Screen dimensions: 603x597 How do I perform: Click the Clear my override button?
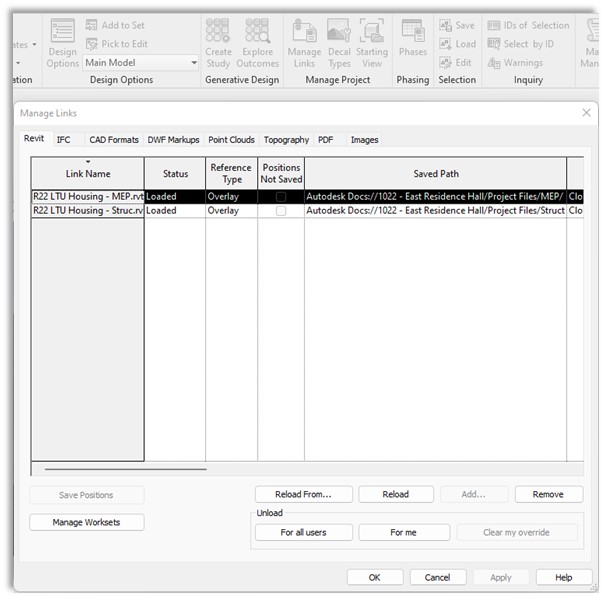point(516,532)
